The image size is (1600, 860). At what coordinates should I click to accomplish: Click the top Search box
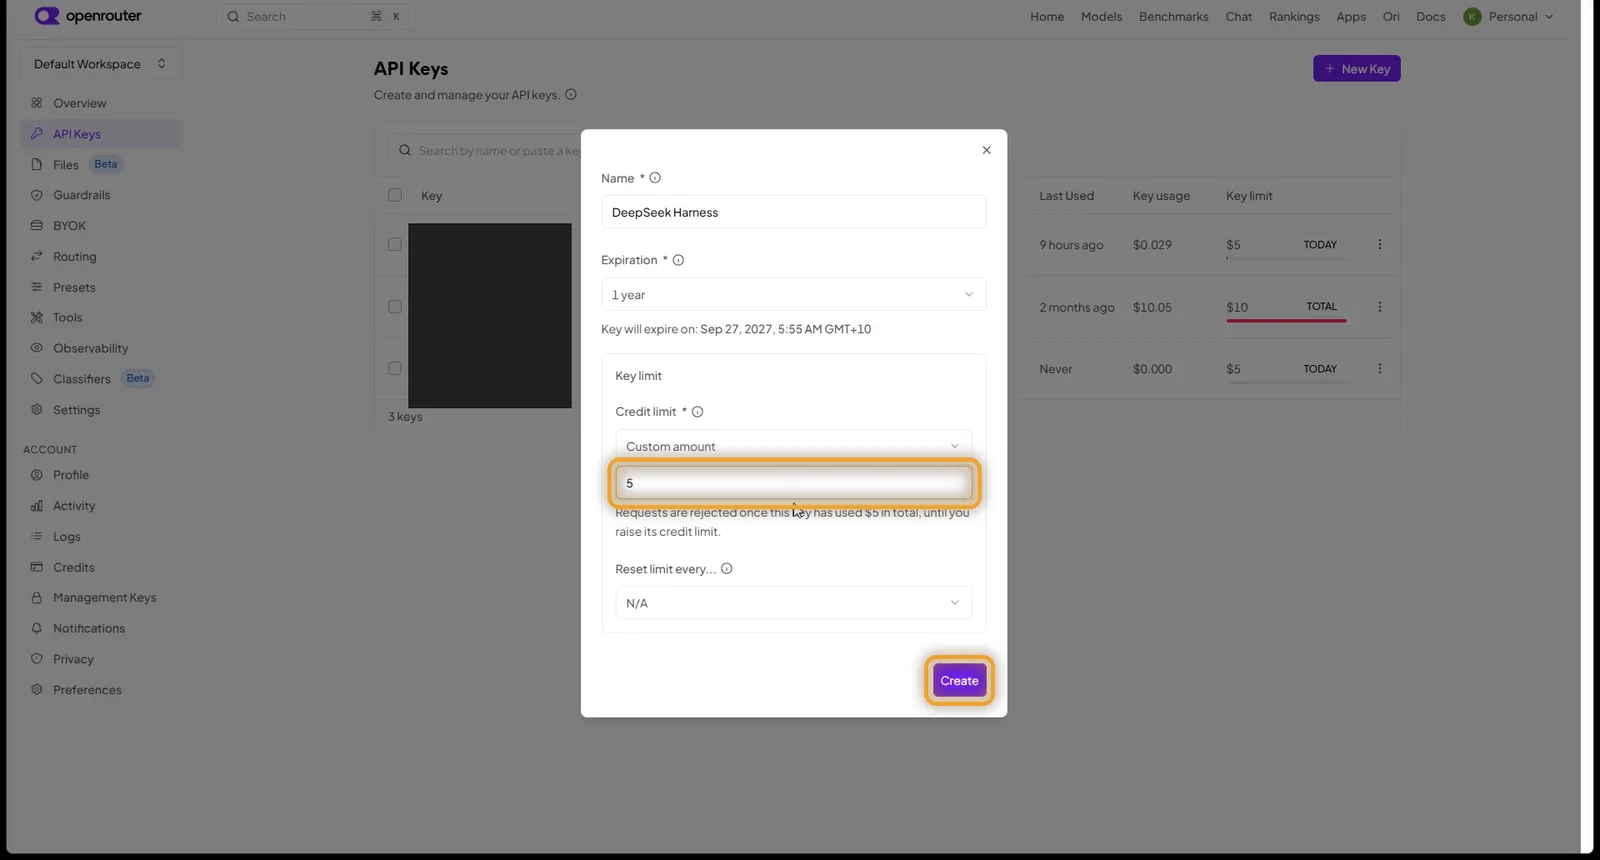click(x=315, y=17)
